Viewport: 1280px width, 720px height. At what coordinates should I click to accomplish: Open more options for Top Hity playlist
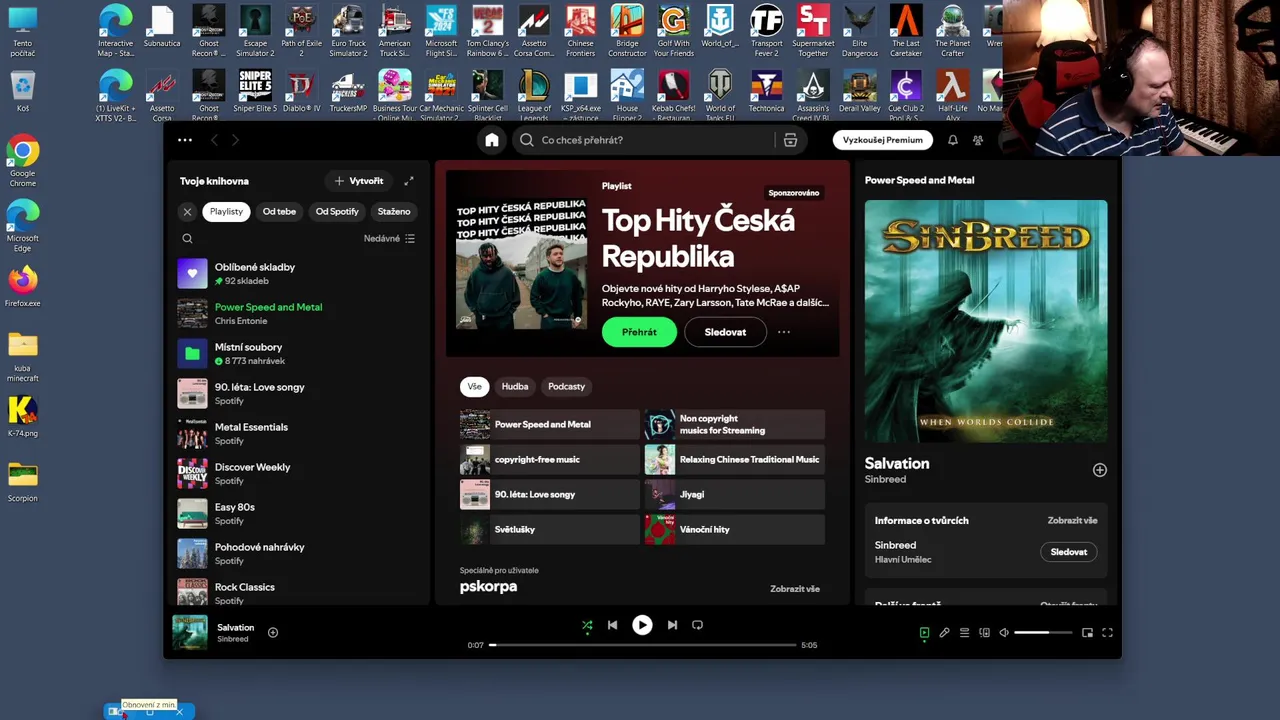784,332
